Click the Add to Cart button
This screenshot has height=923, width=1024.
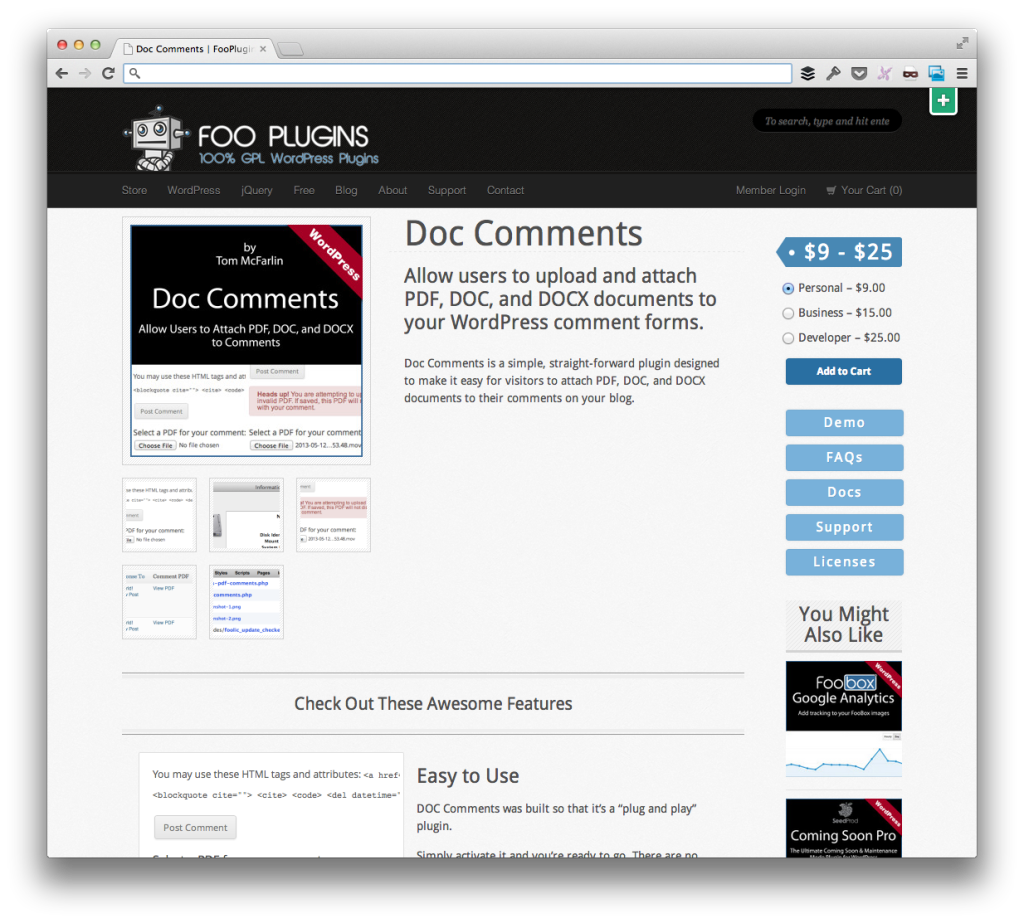(844, 371)
